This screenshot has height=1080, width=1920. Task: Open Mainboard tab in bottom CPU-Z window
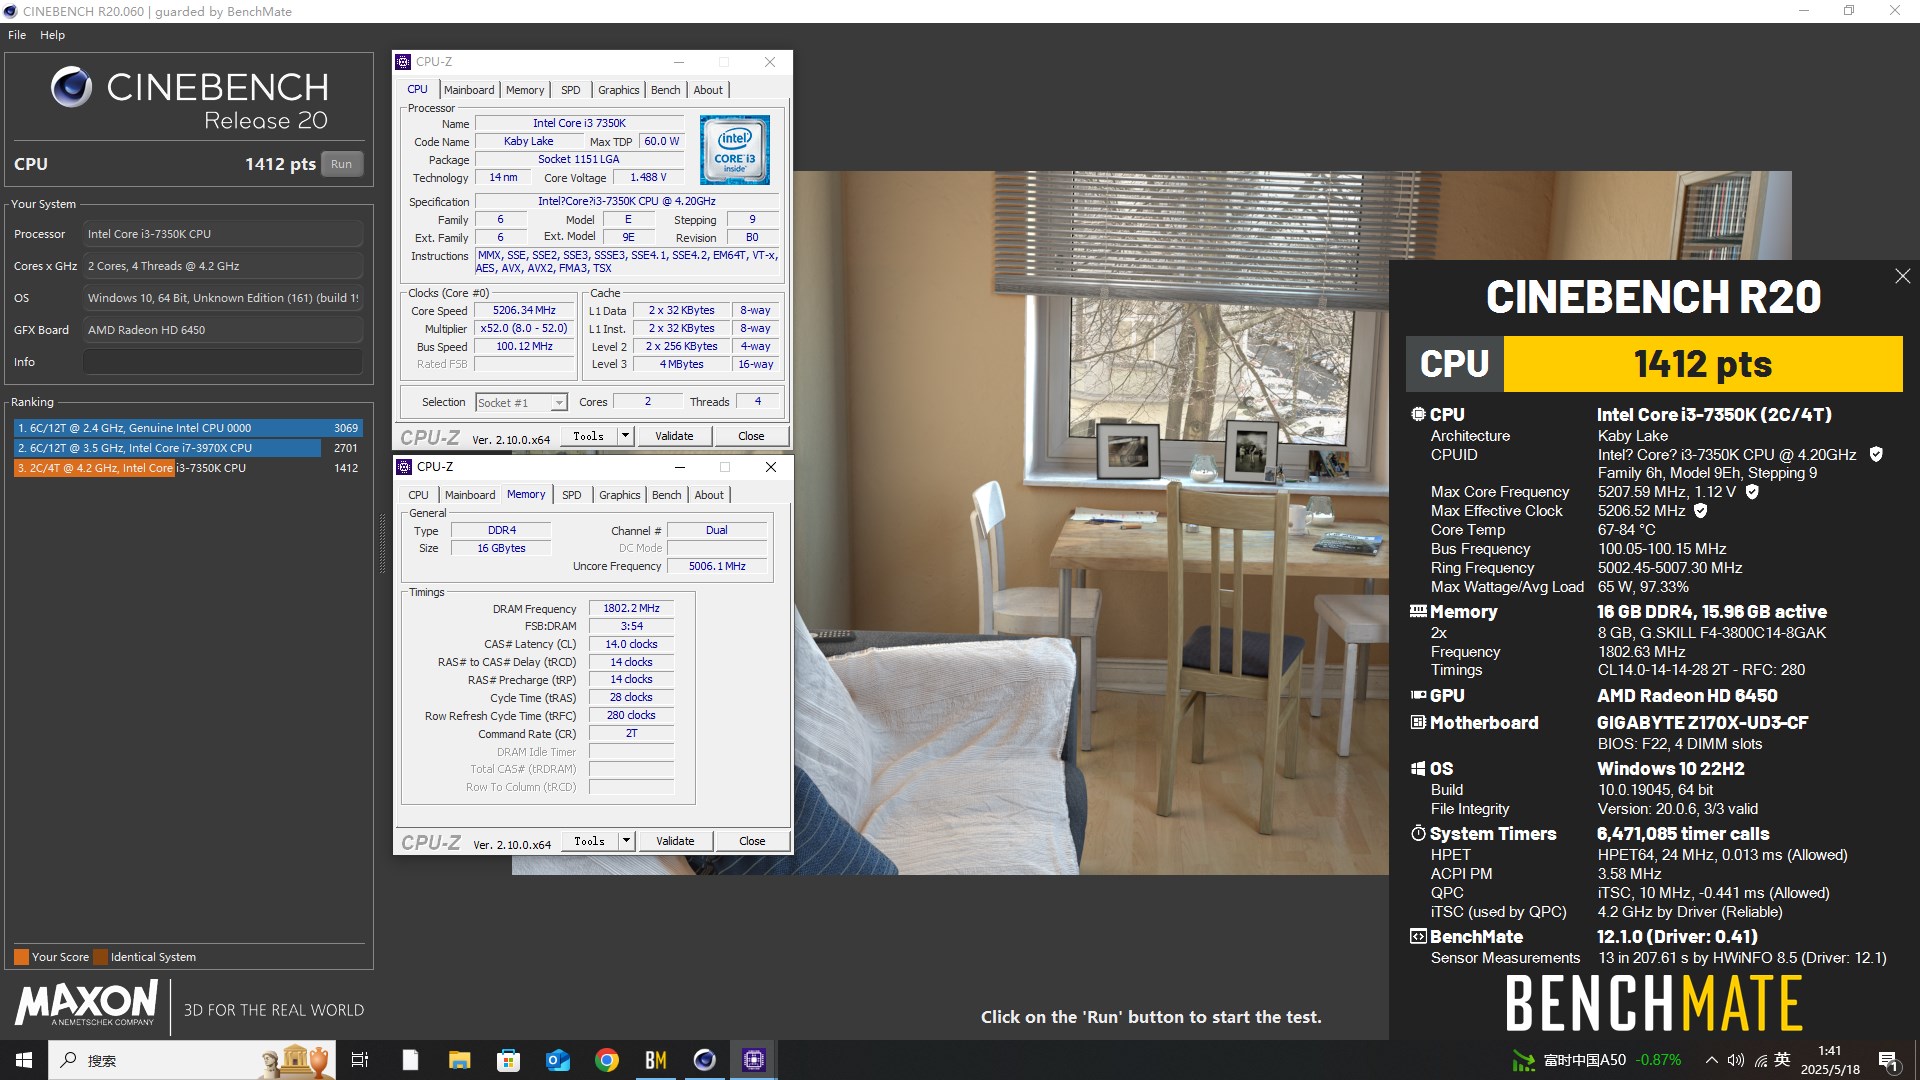(x=470, y=495)
